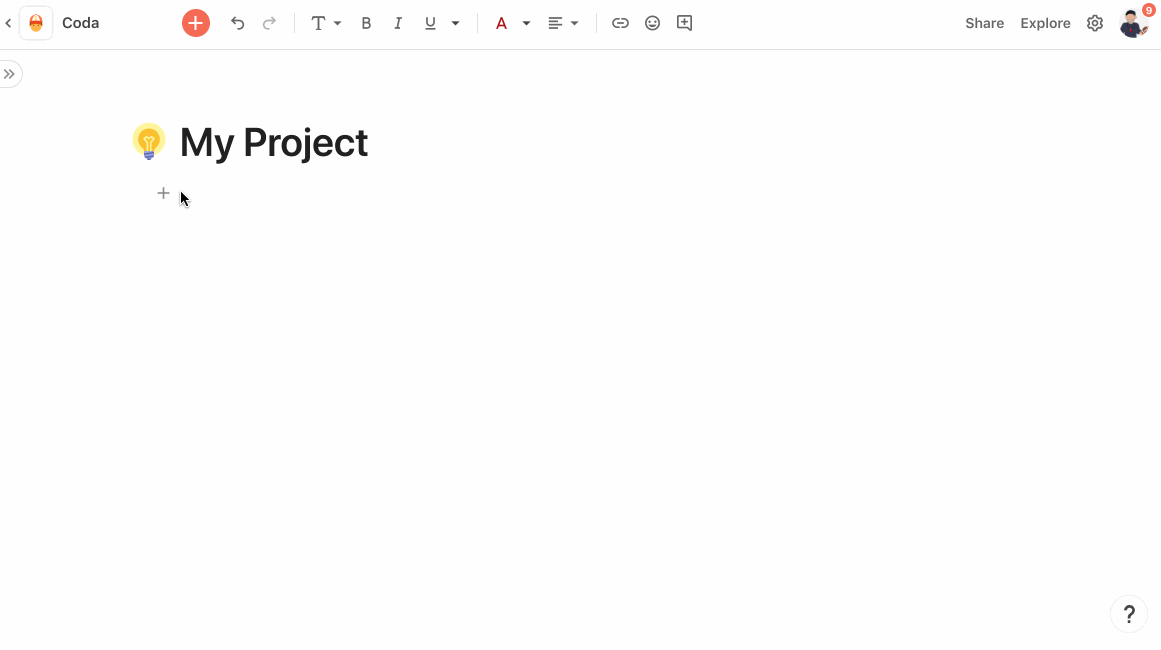Open the emoji picker
This screenshot has width=1161, height=650.
[652, 23]
